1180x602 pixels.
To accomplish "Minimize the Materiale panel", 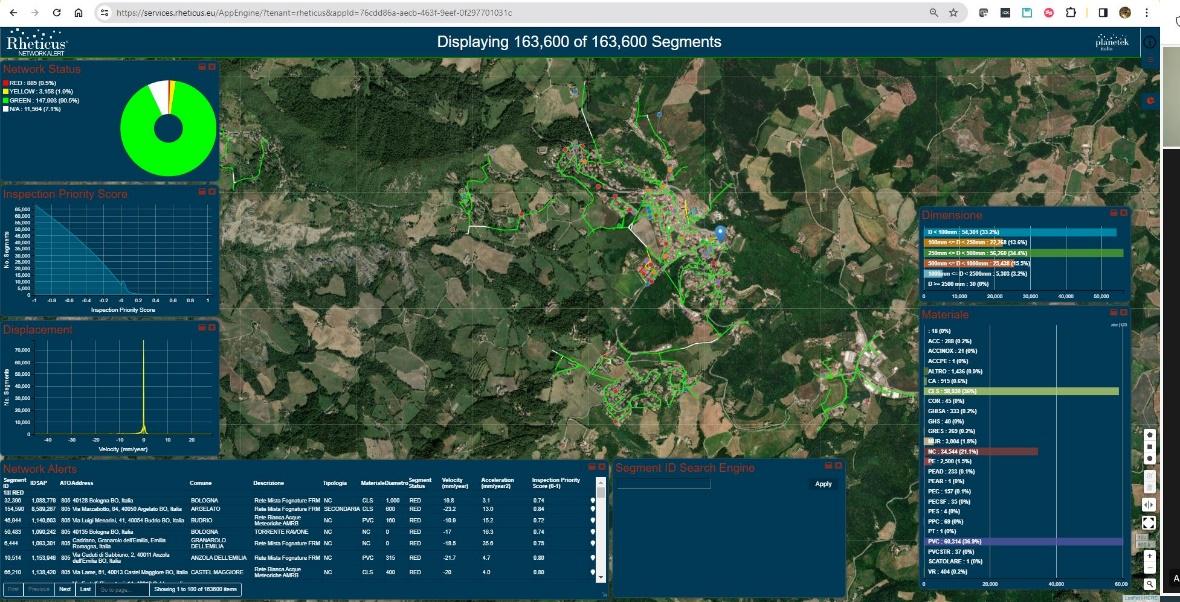I will pos(1113,313).
